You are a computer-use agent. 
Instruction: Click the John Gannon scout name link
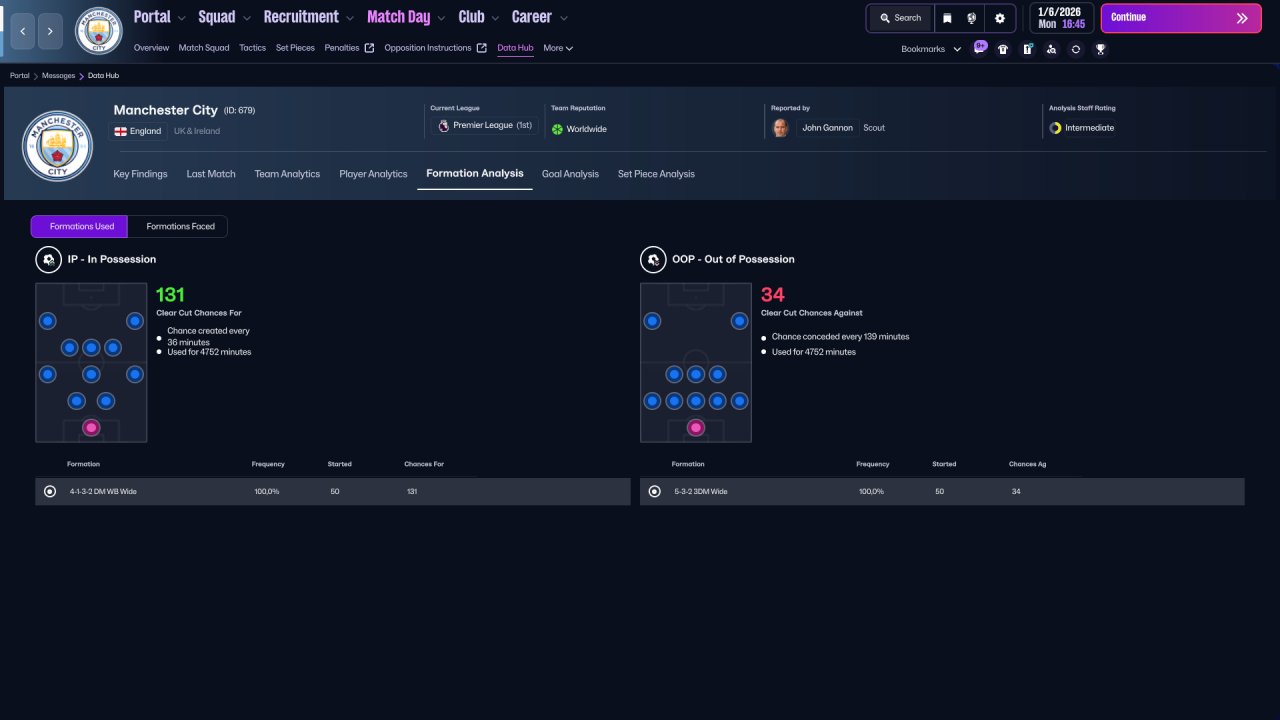[827, 128]
